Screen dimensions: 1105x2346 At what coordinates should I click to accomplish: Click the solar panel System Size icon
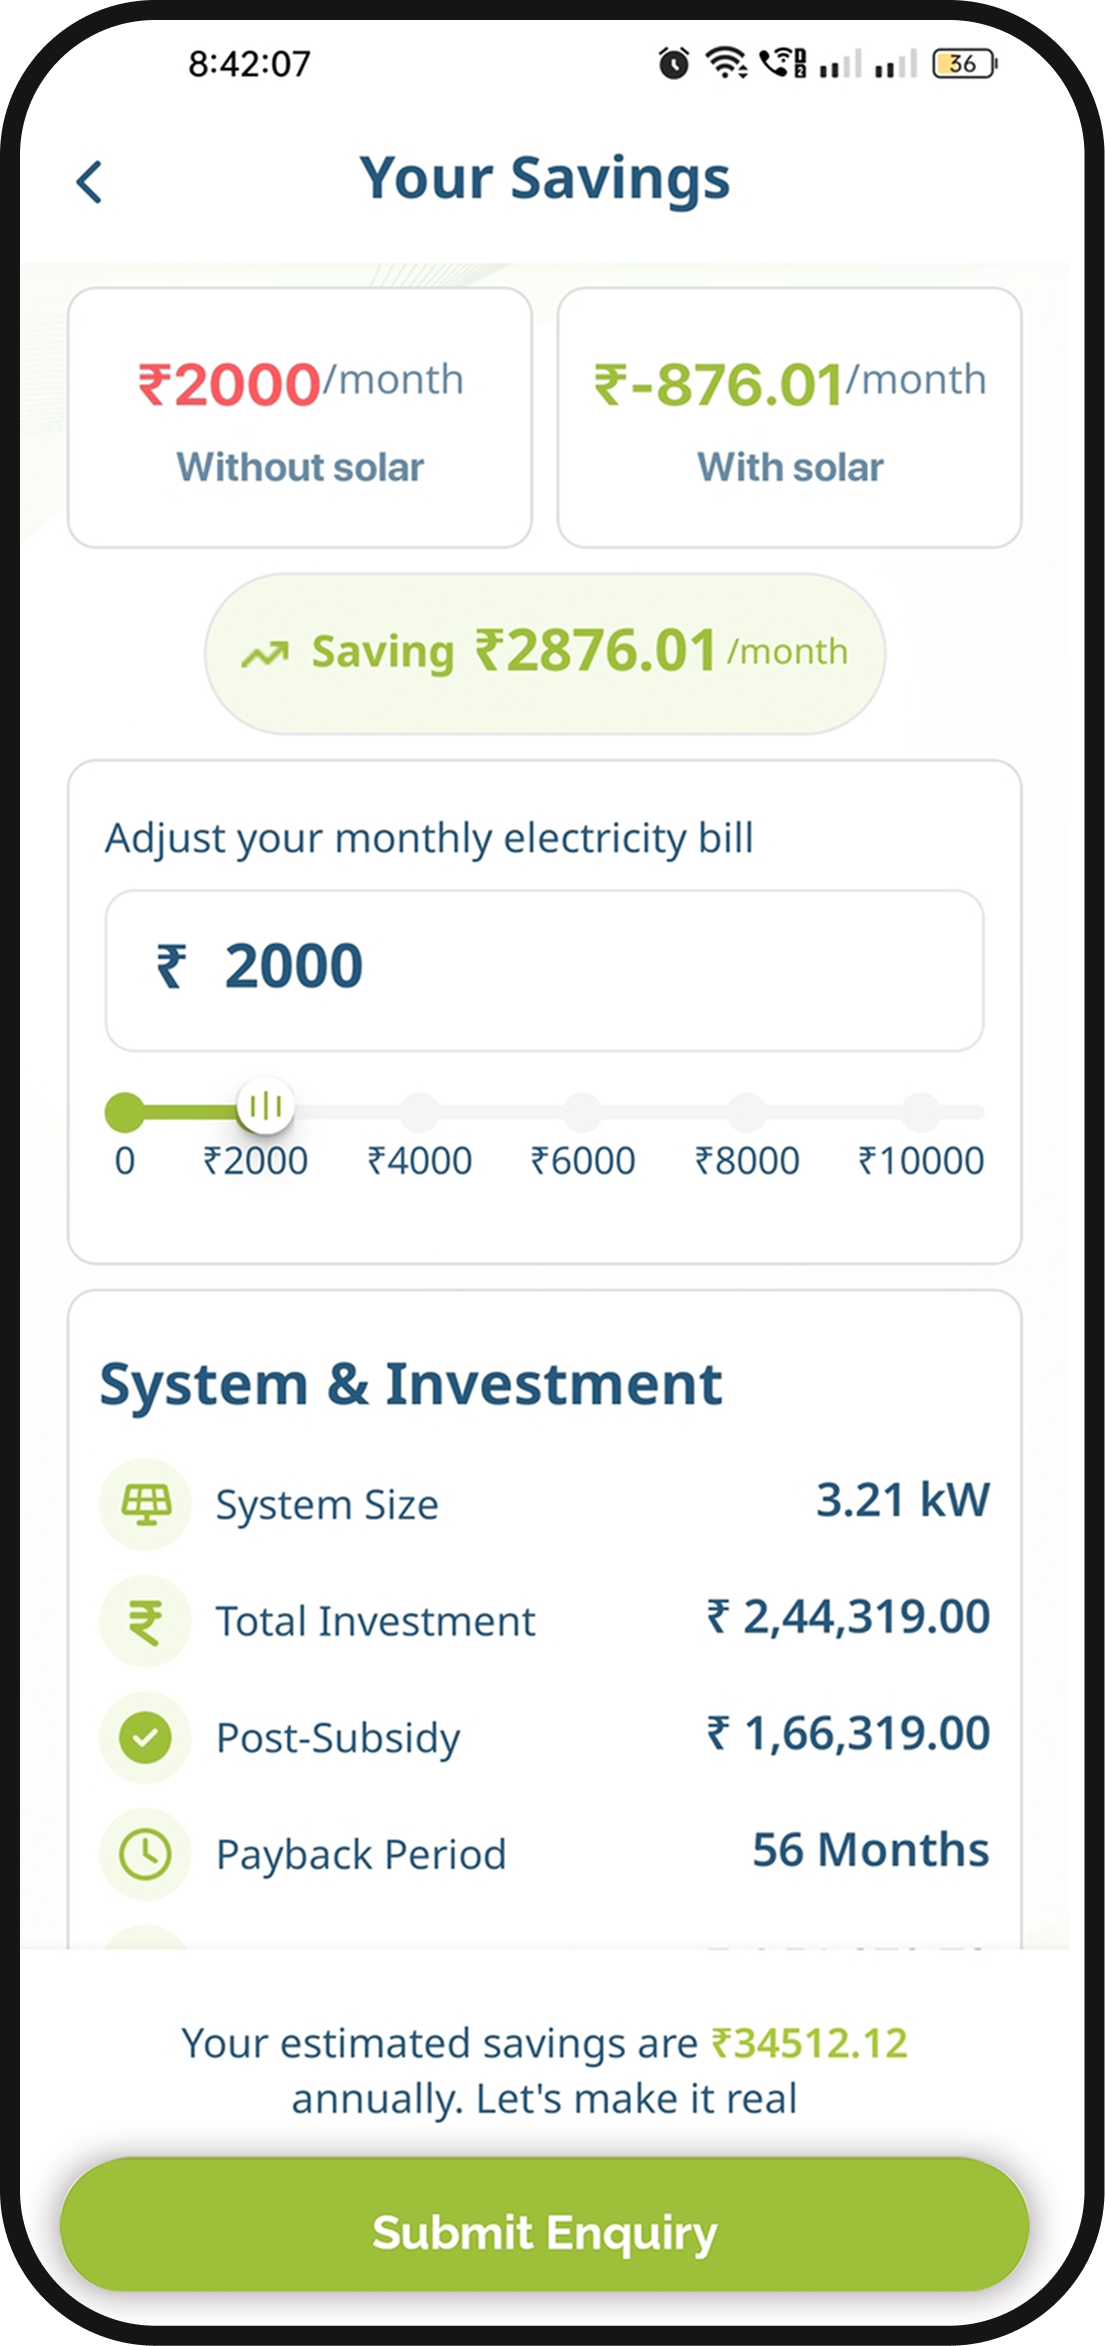146,1503
